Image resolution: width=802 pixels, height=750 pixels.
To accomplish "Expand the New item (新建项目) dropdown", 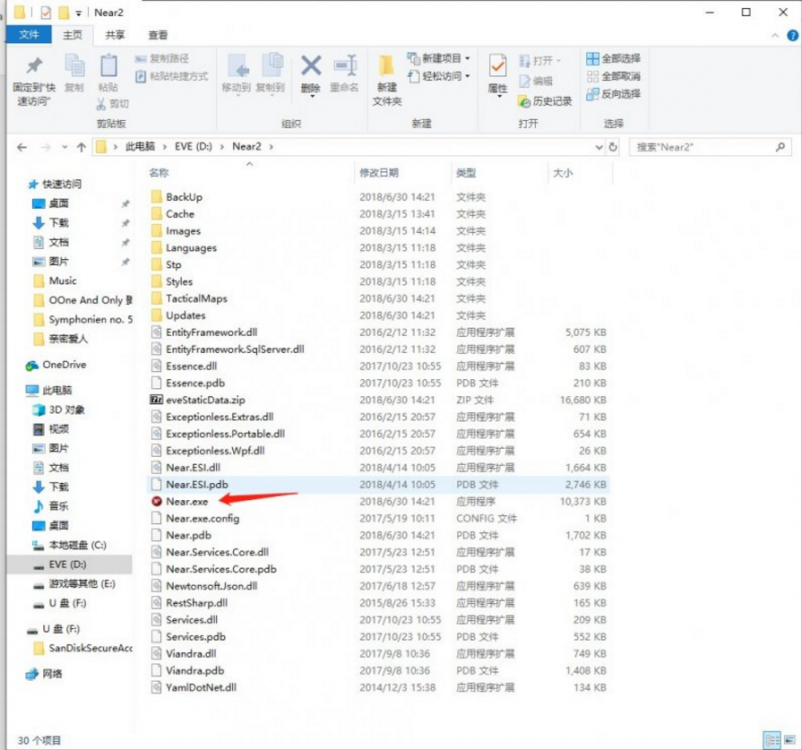I will coord(440,58).
